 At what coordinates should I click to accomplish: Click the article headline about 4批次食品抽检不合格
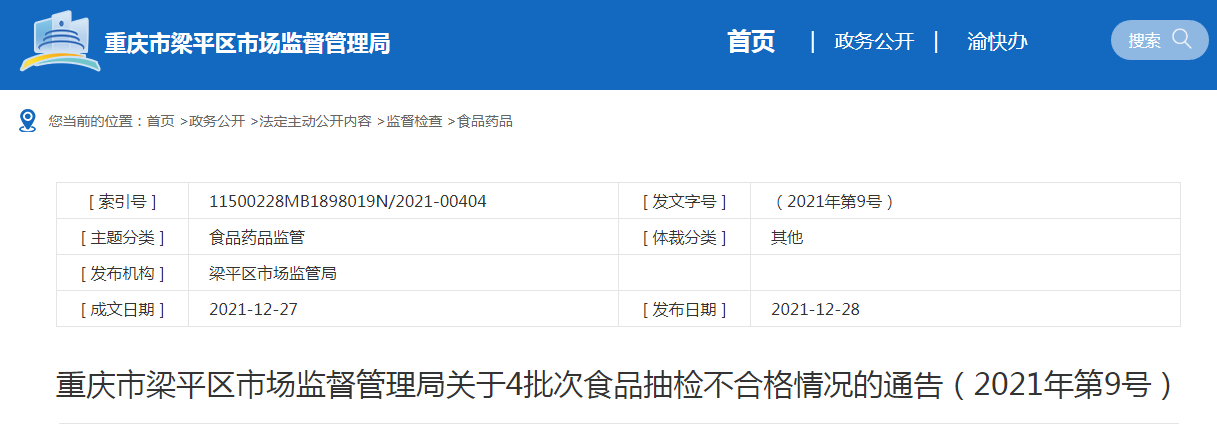tap(616, 384)
